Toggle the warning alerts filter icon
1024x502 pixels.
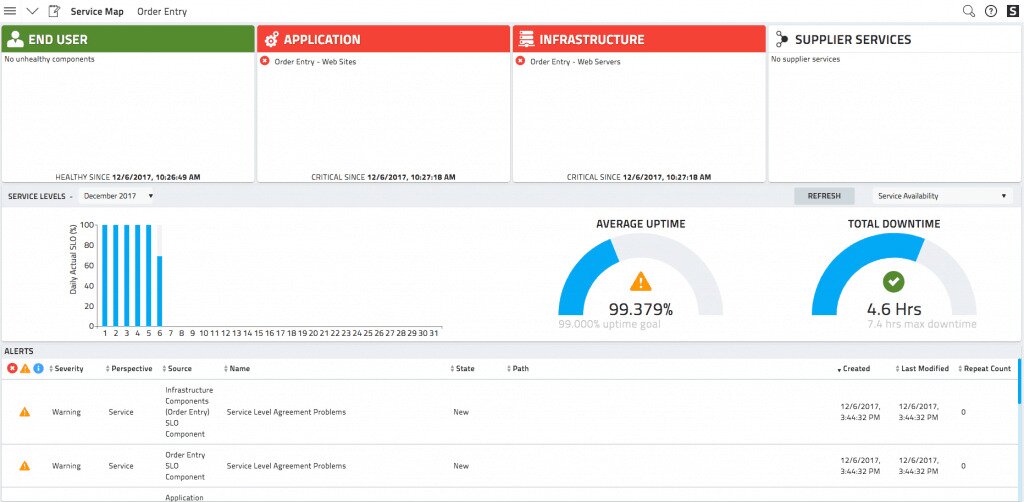(25, 369)
